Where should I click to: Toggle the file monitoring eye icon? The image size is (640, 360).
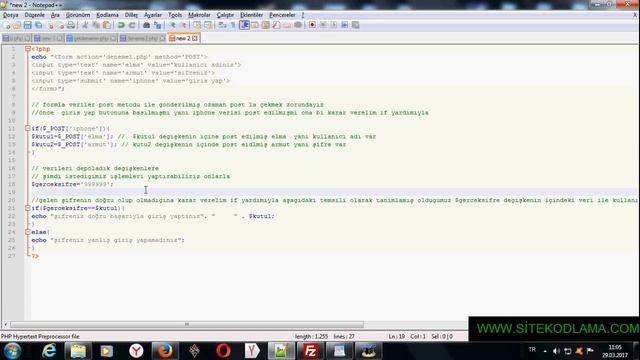(298, 25)
